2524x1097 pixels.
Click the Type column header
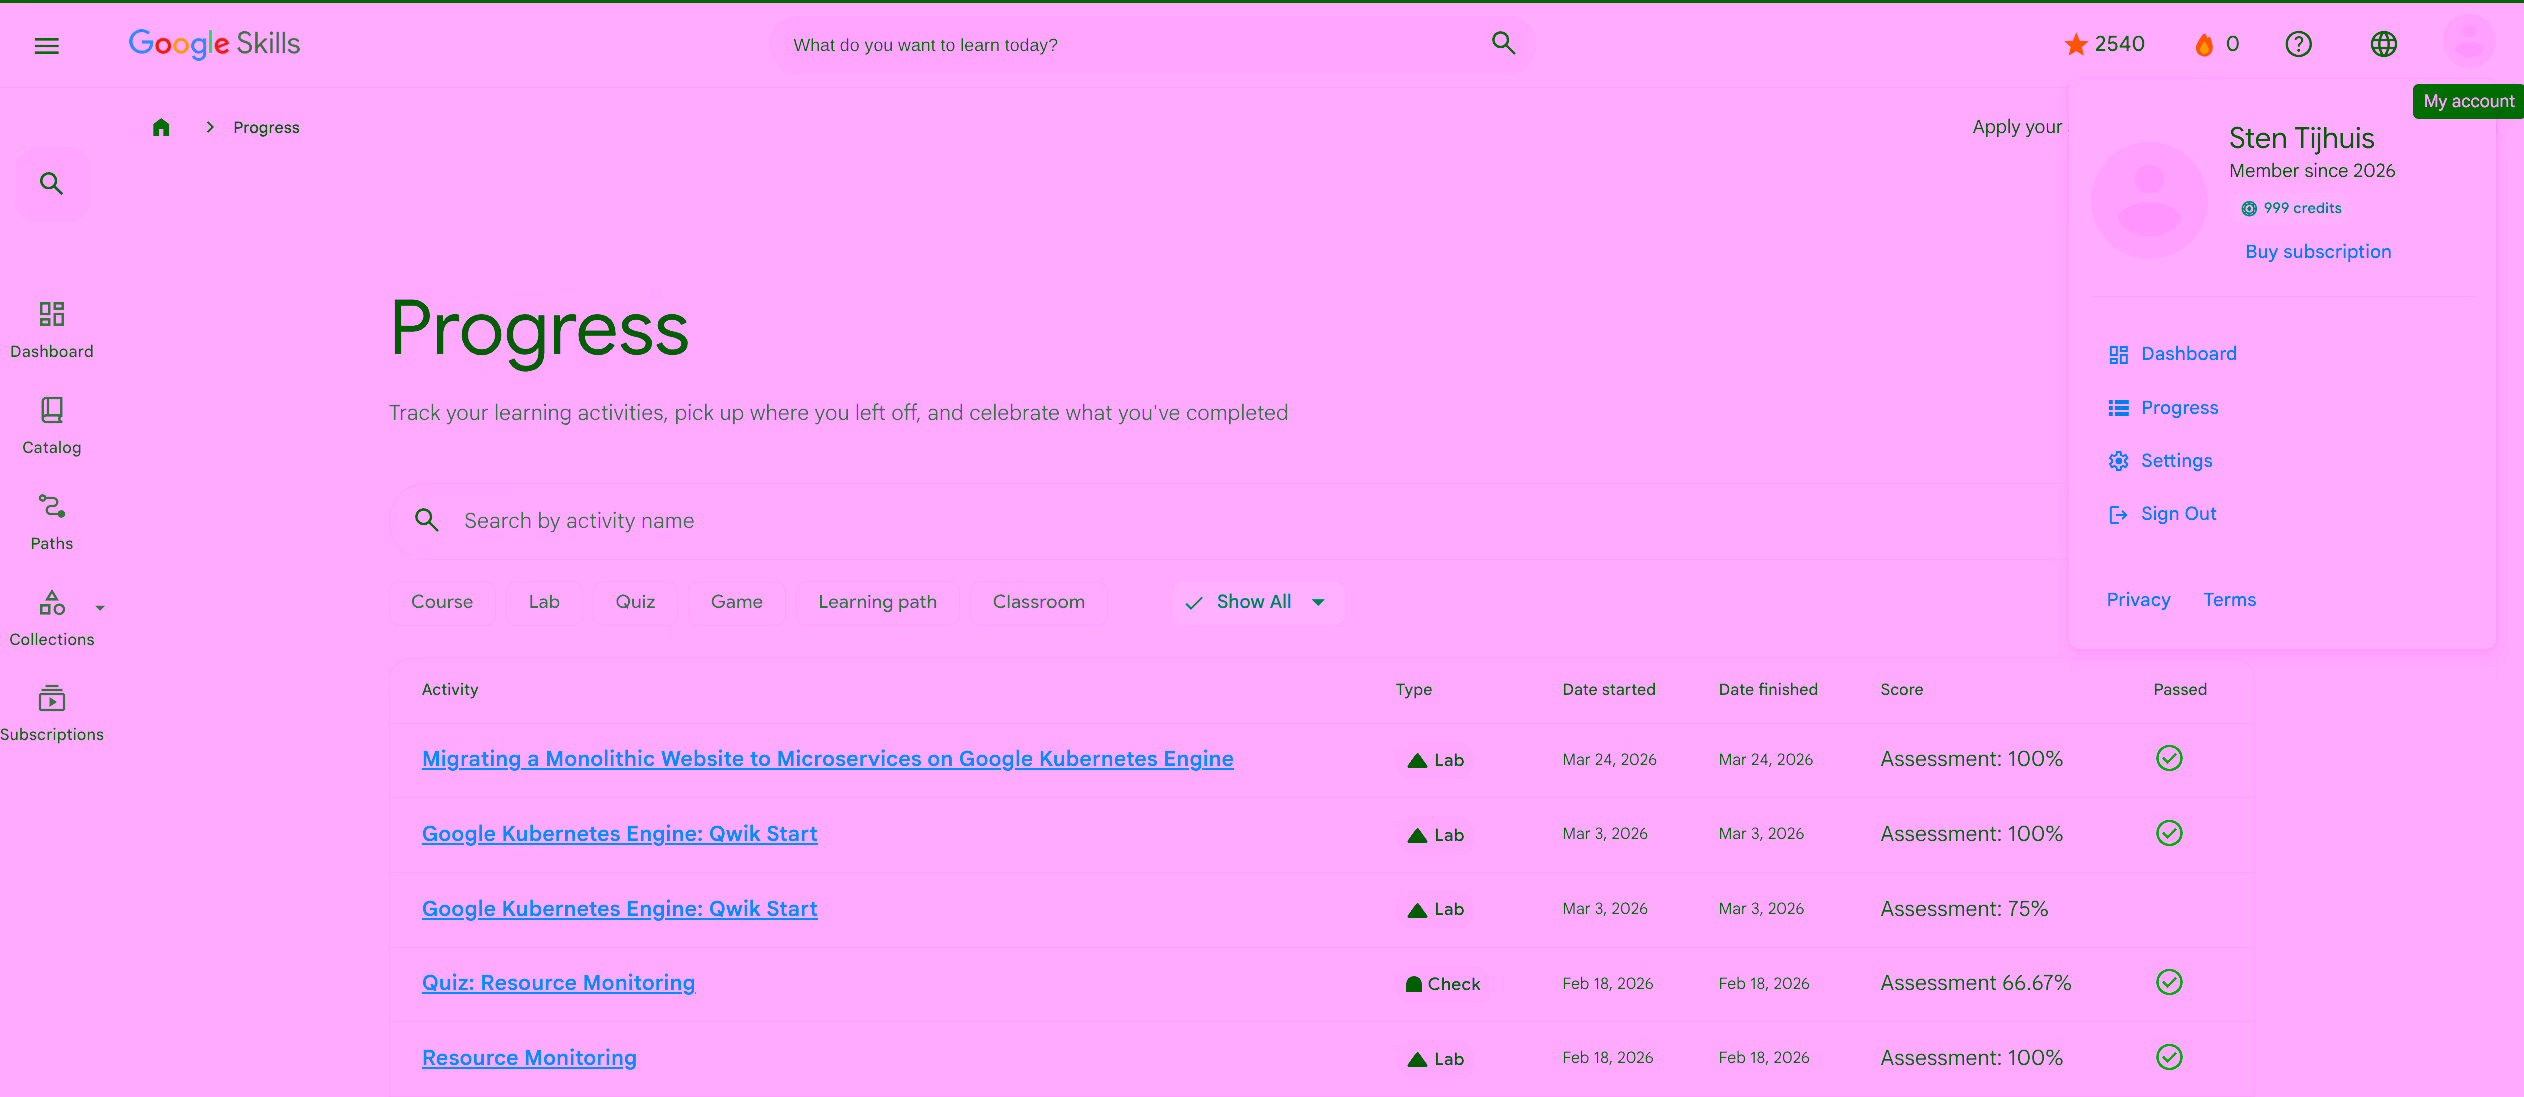point(1414,690)
